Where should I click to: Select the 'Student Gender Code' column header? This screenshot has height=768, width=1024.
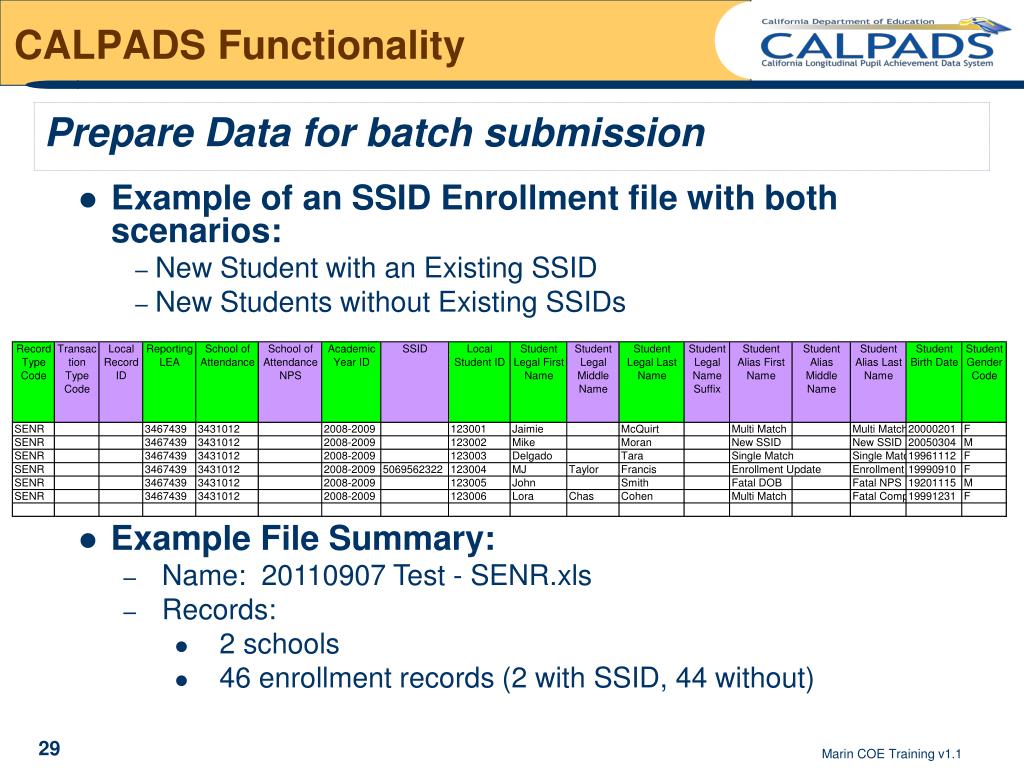pos(984,382)
